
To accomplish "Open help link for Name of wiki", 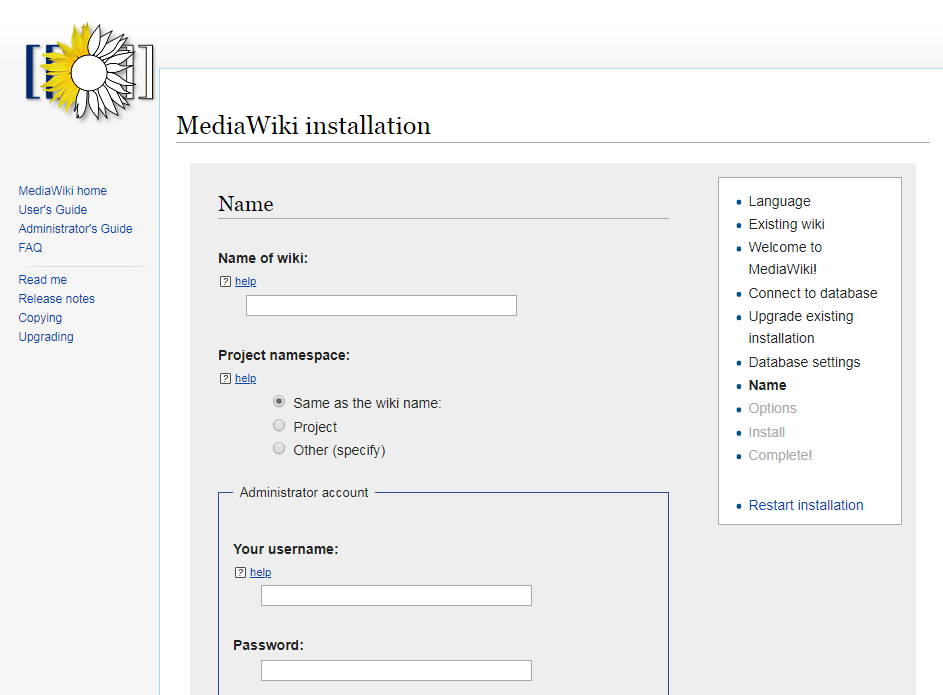I will (245, 281).
